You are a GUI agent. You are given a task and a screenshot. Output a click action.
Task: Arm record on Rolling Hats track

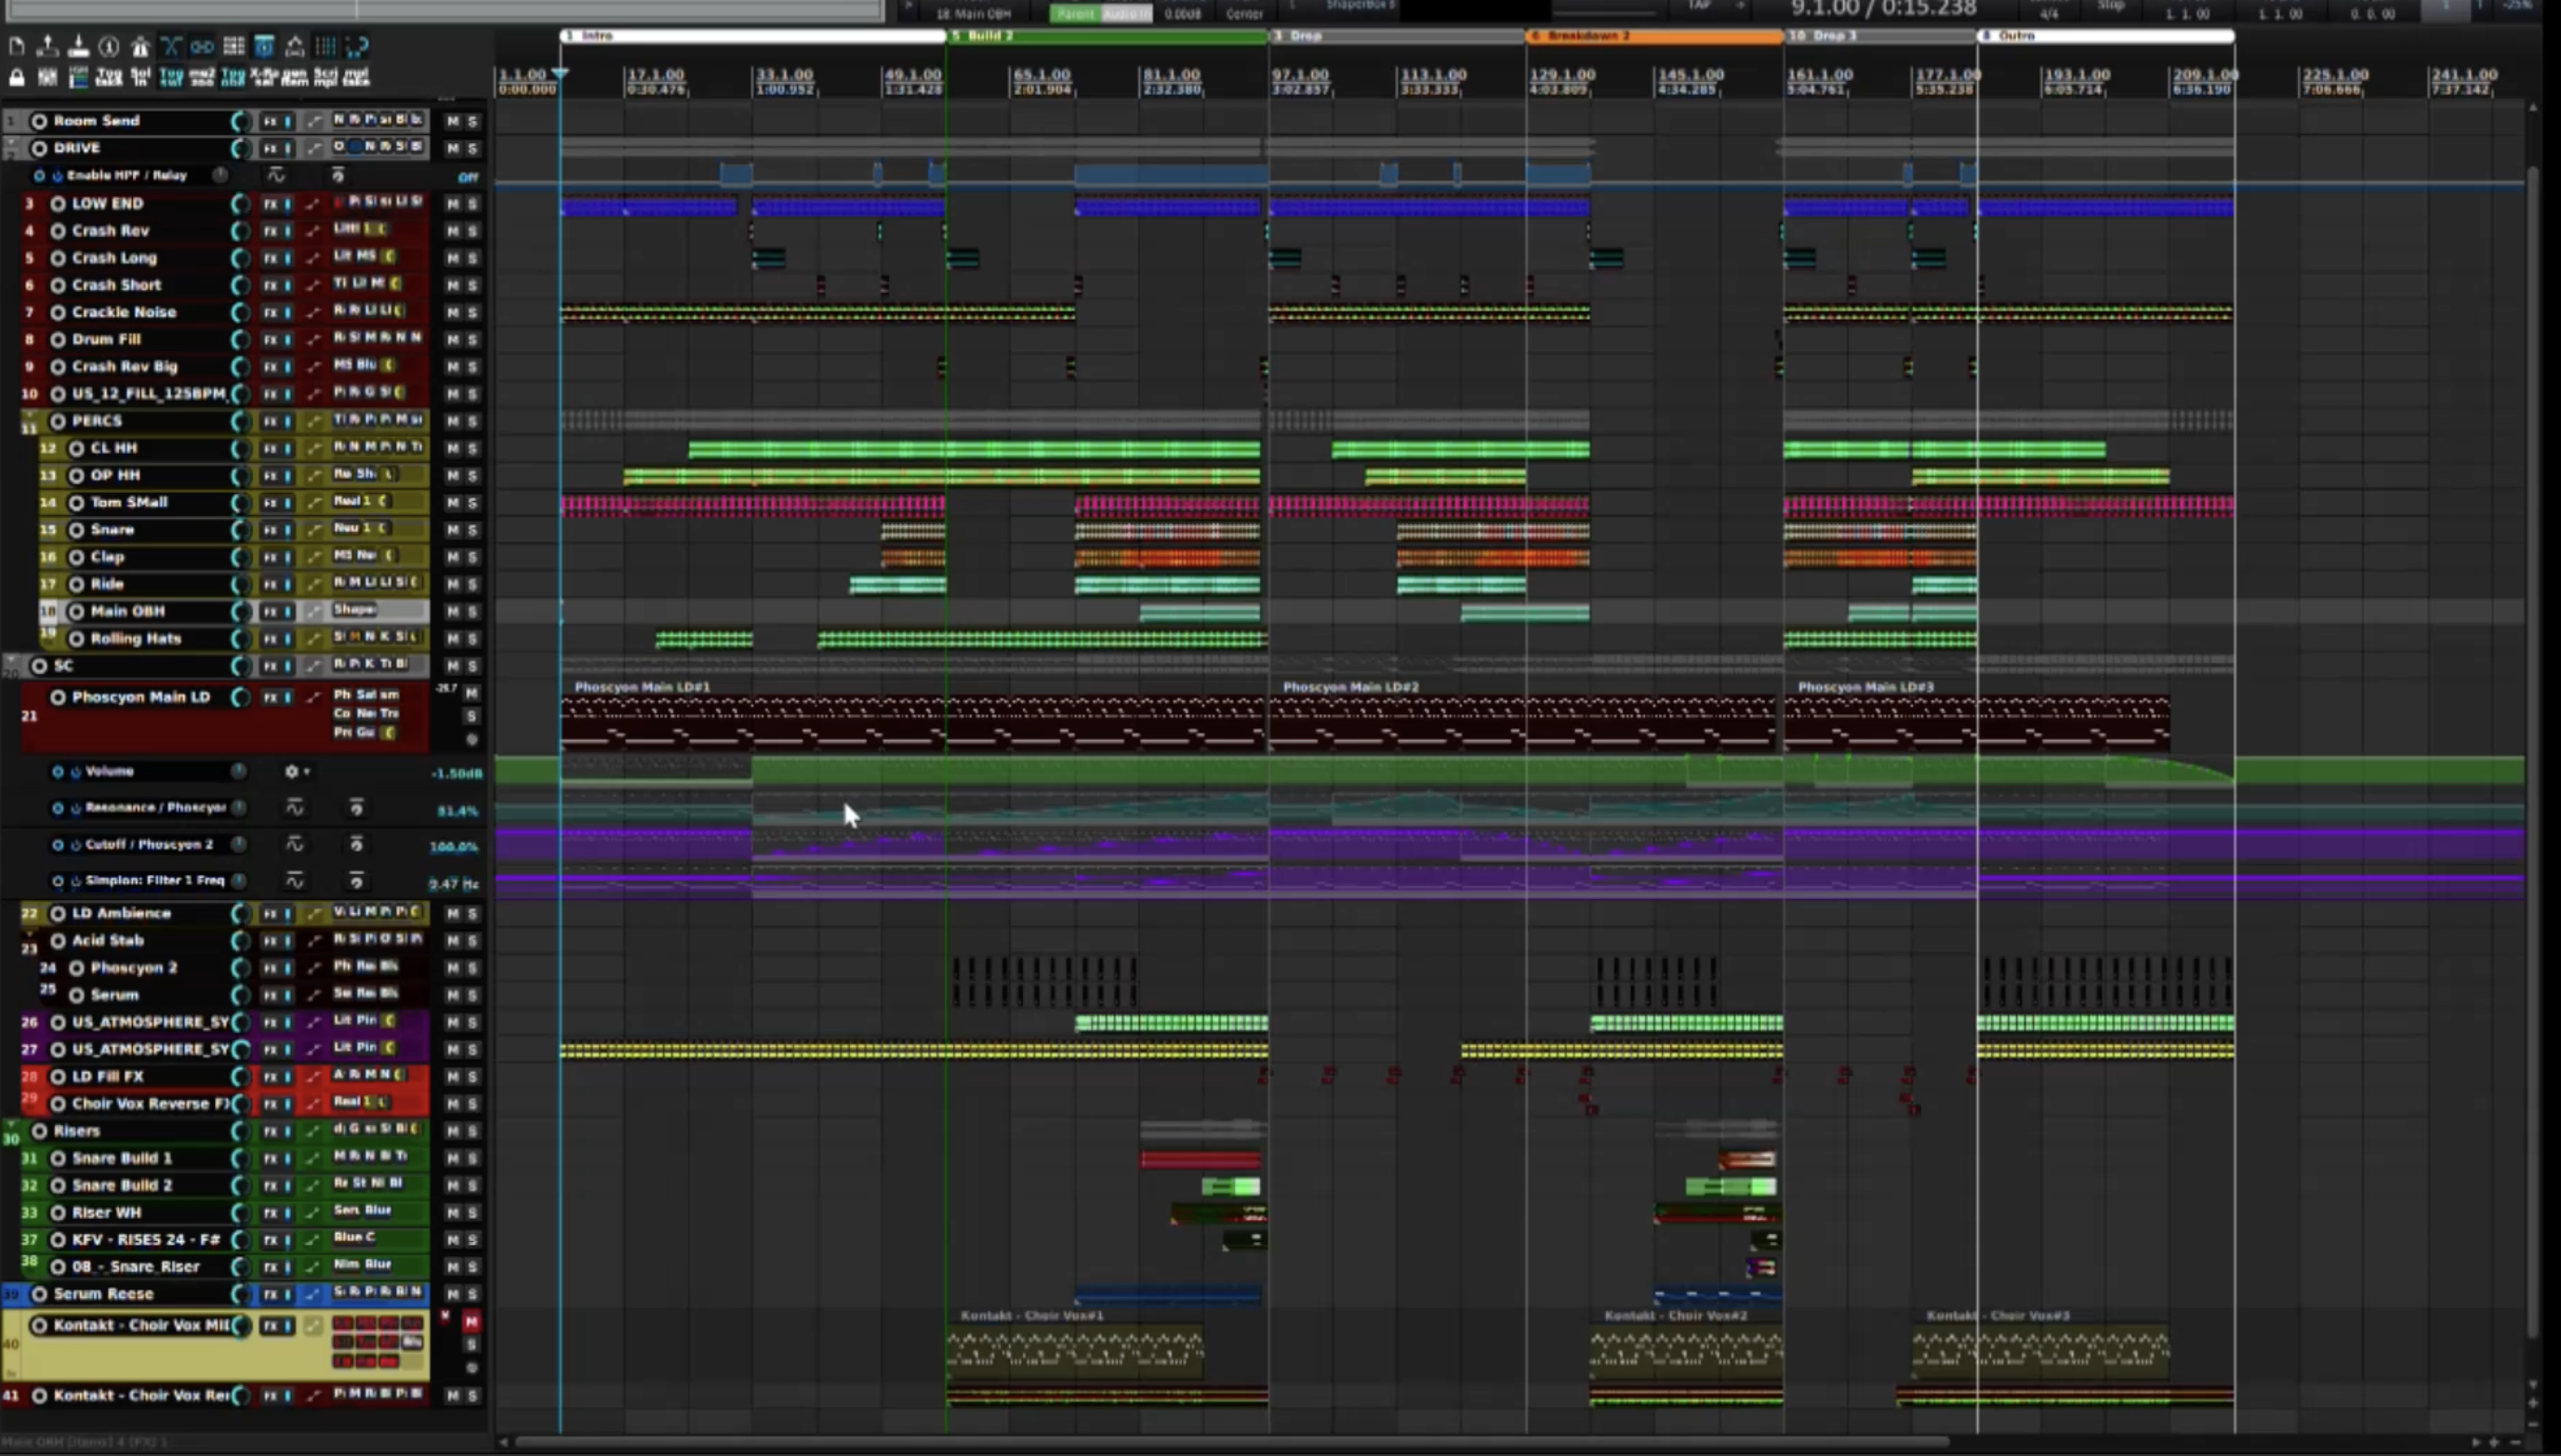click(76, 639)
